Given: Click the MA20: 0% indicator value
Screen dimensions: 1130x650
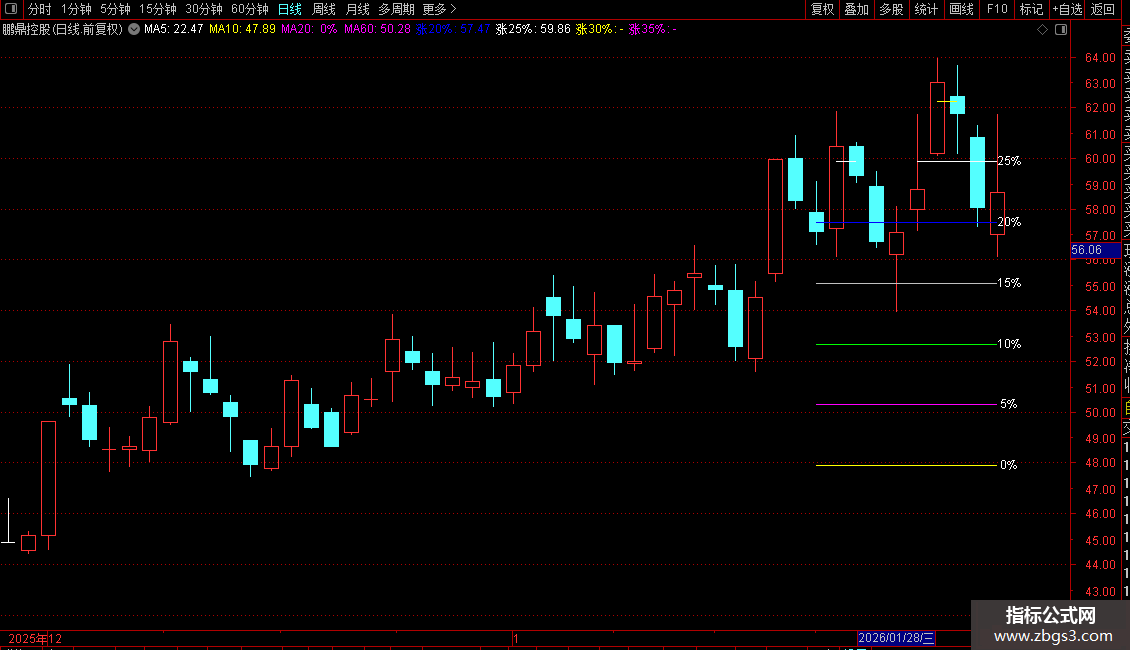Looking at the screenshot, I should 309,30.
